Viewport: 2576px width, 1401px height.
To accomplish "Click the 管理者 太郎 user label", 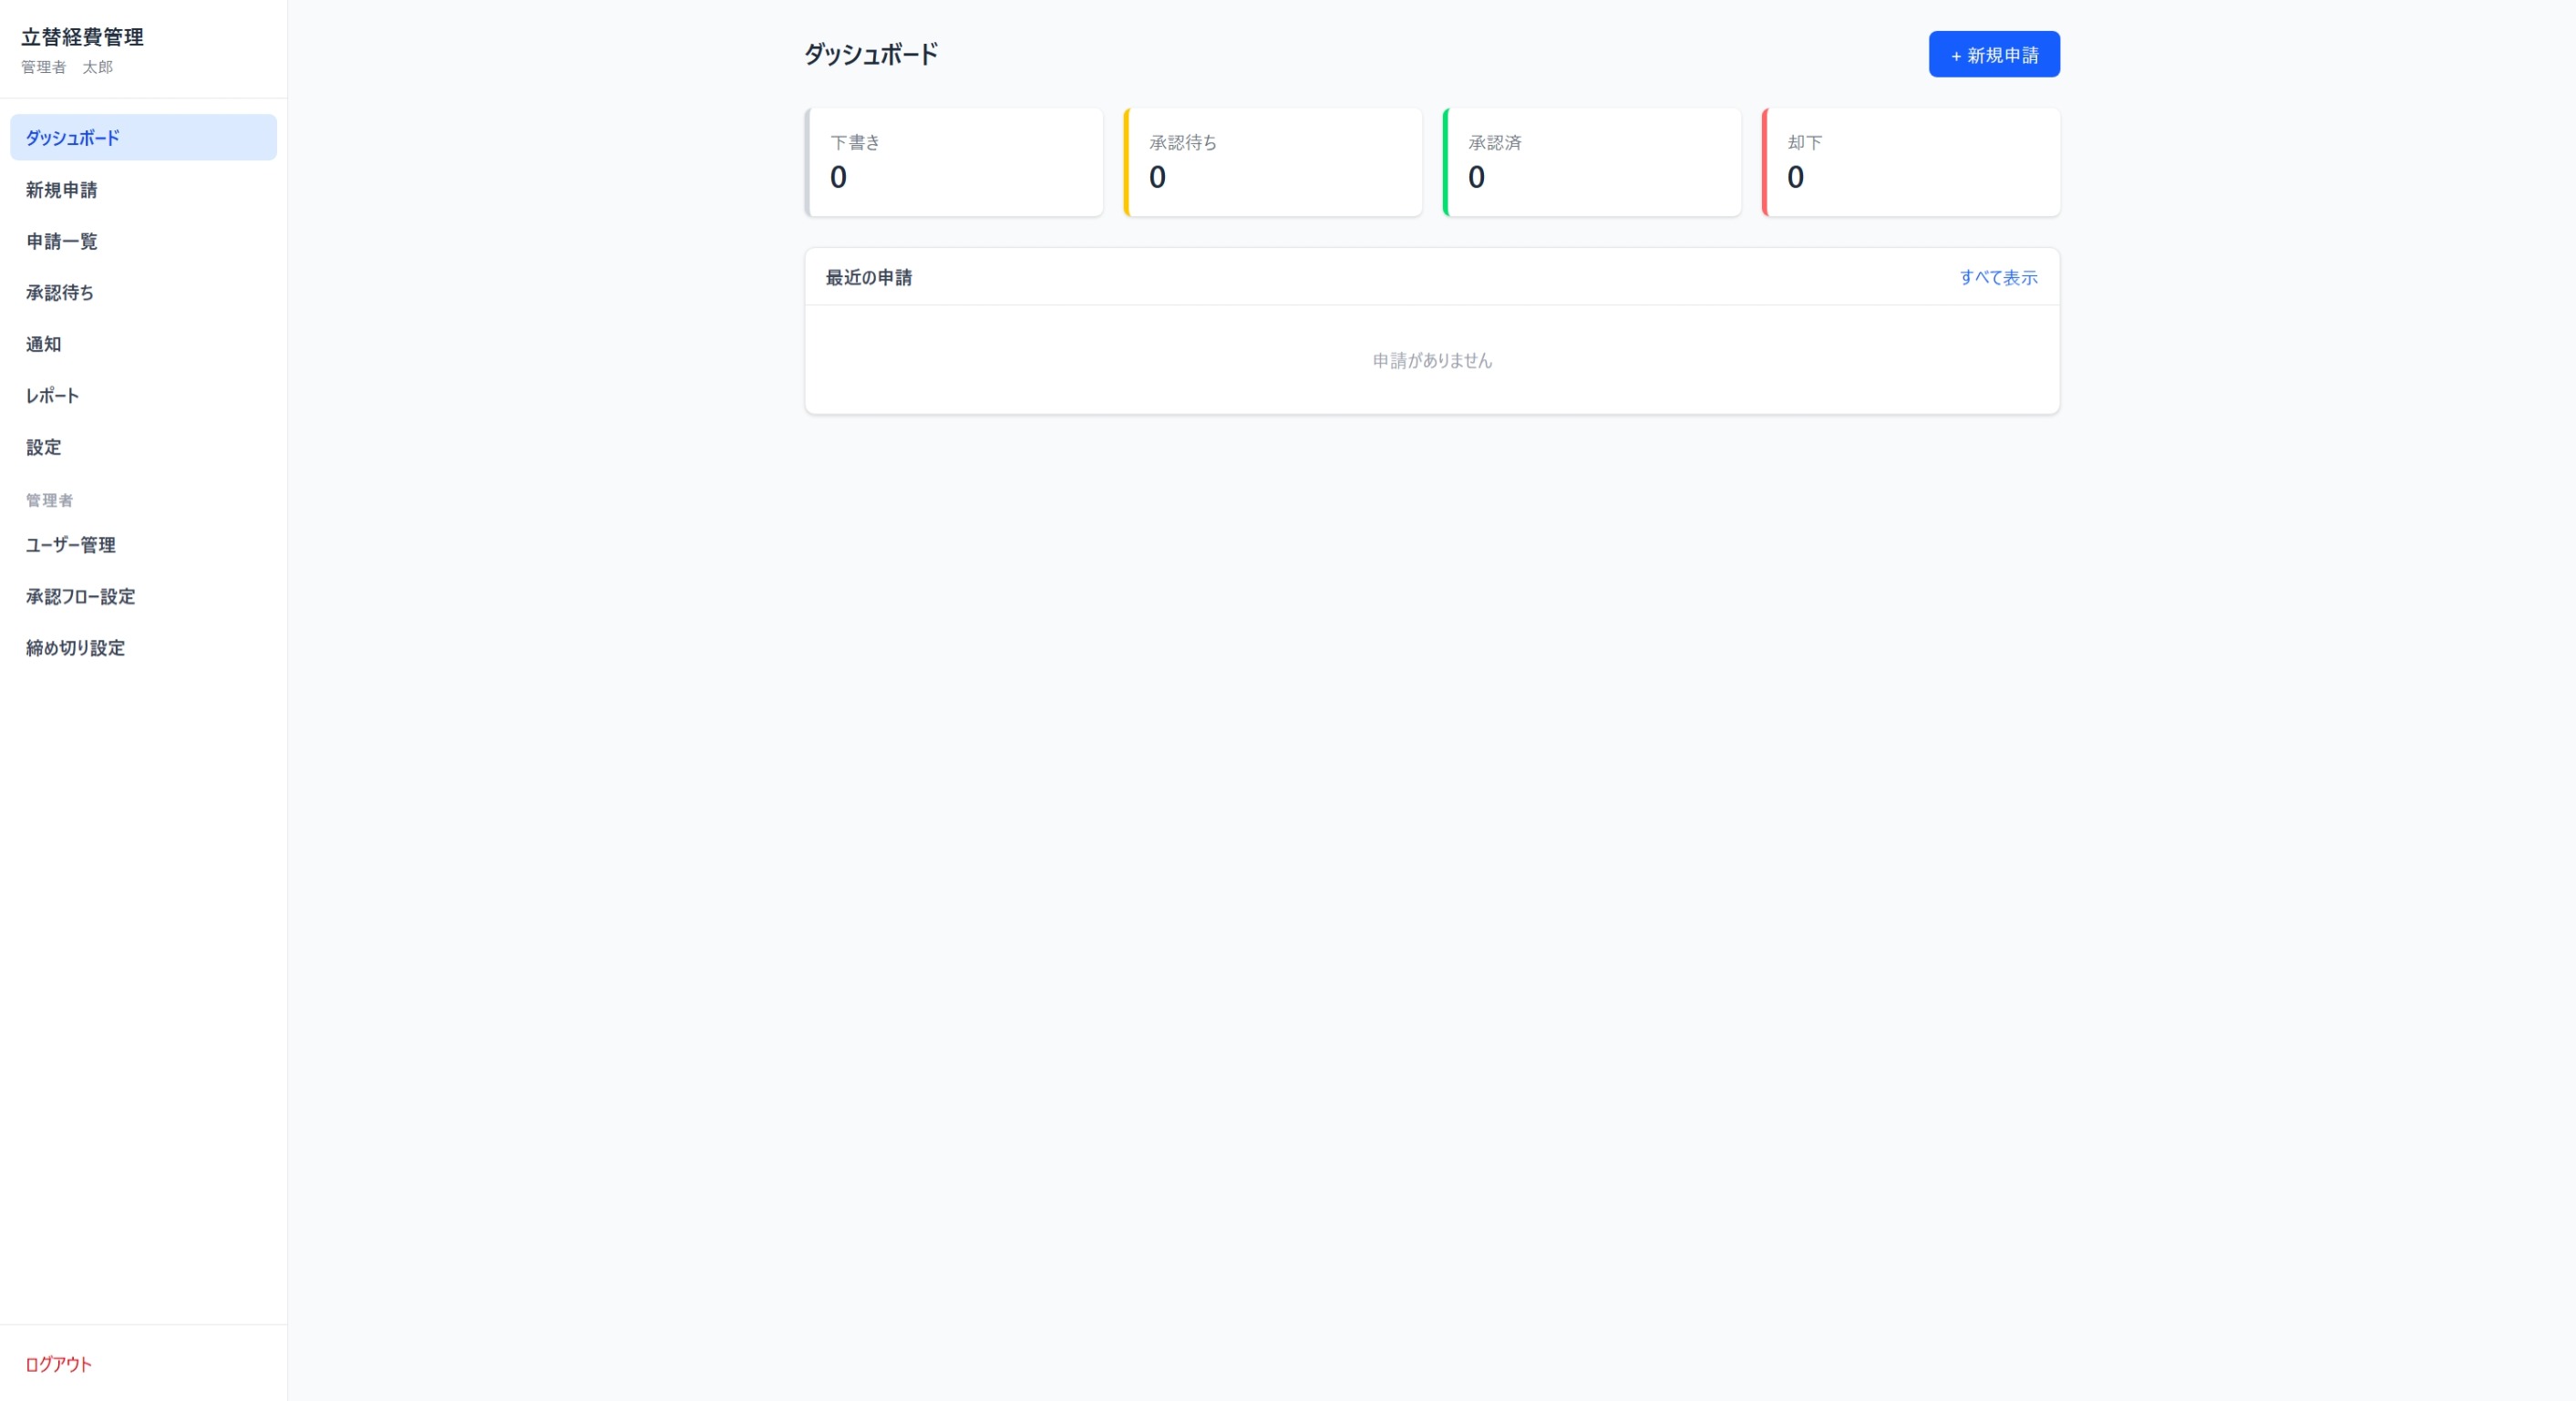I will [x=64, y=68].
